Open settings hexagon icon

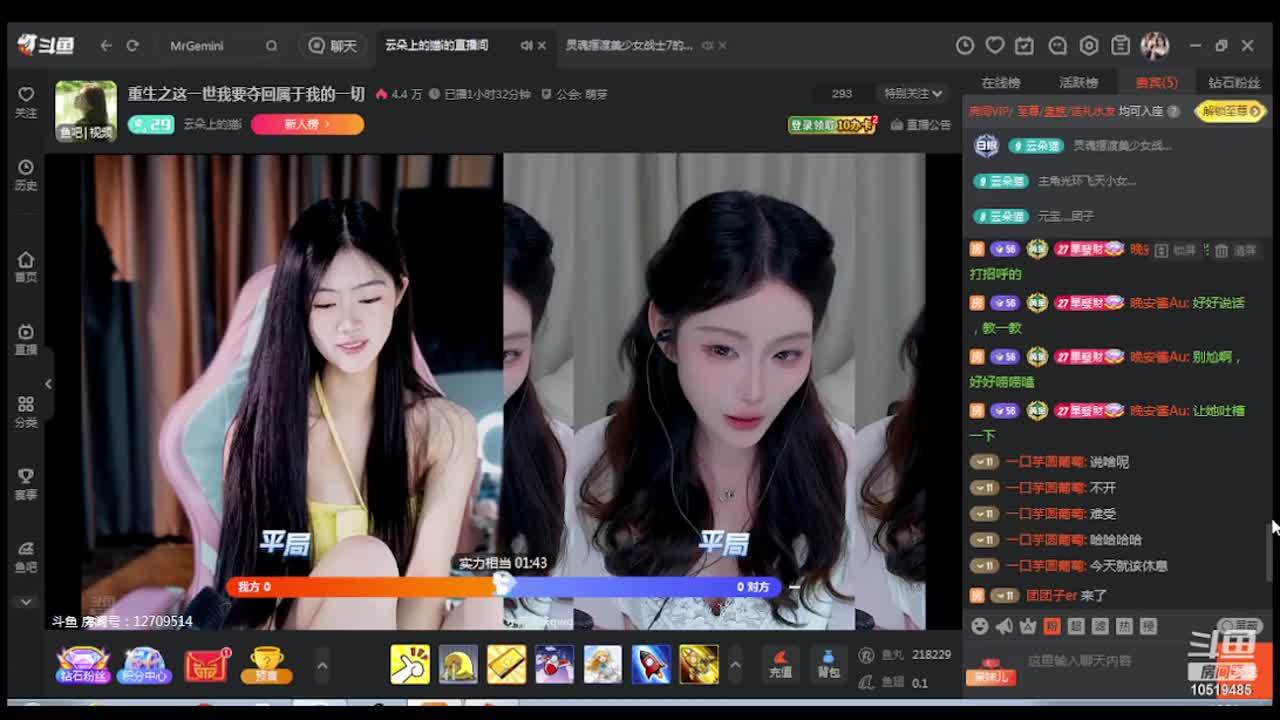[x=1089, y=45]
